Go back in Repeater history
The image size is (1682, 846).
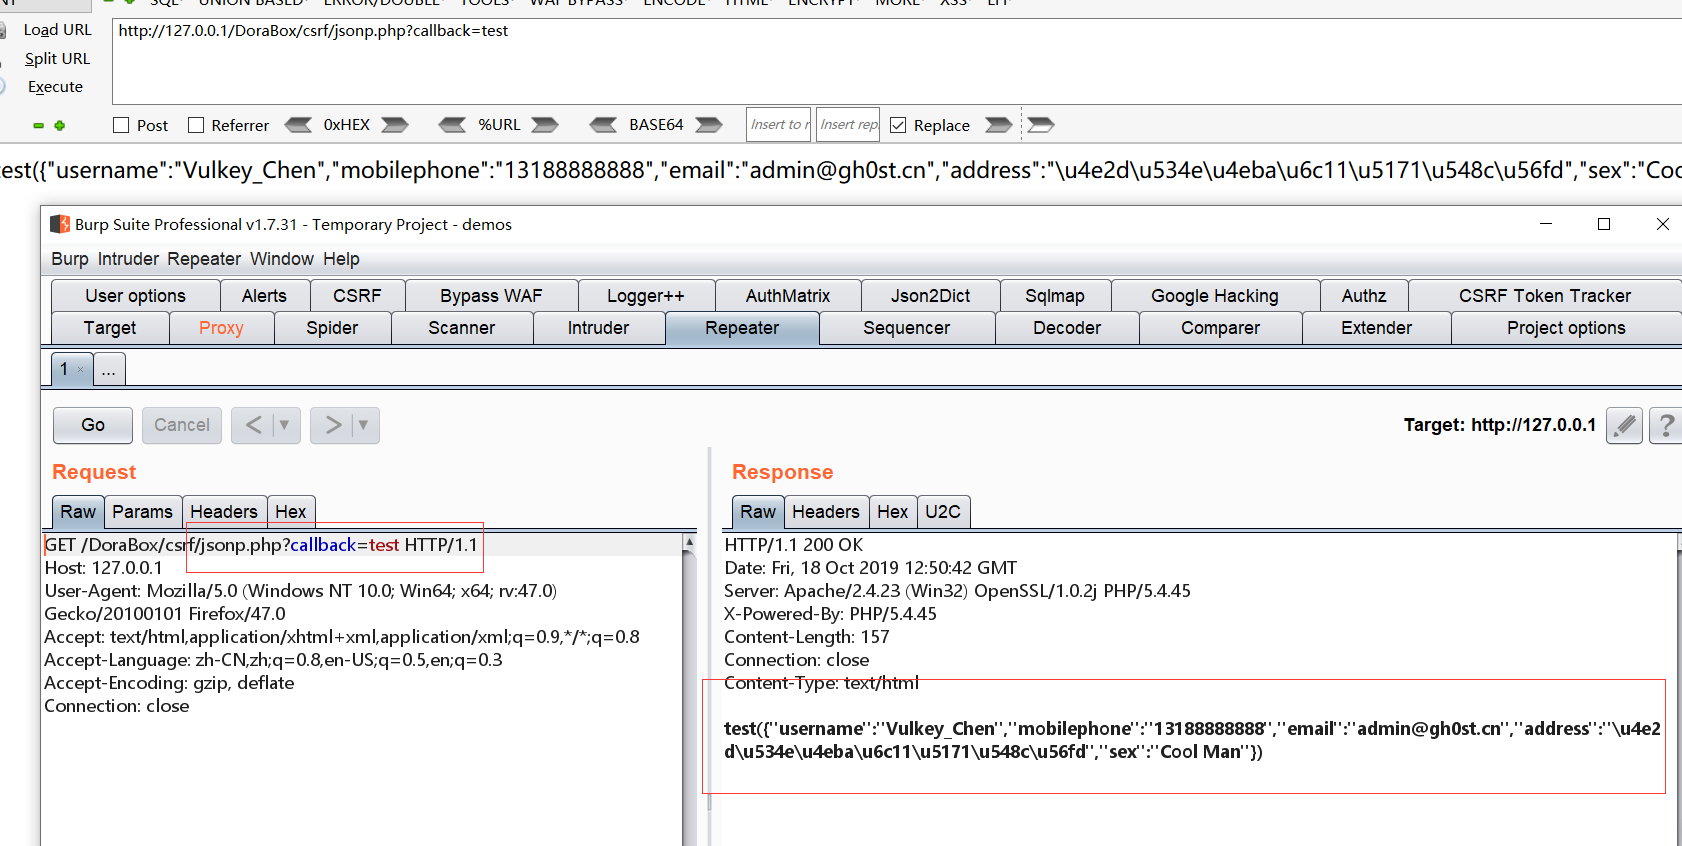coord(254,425)
